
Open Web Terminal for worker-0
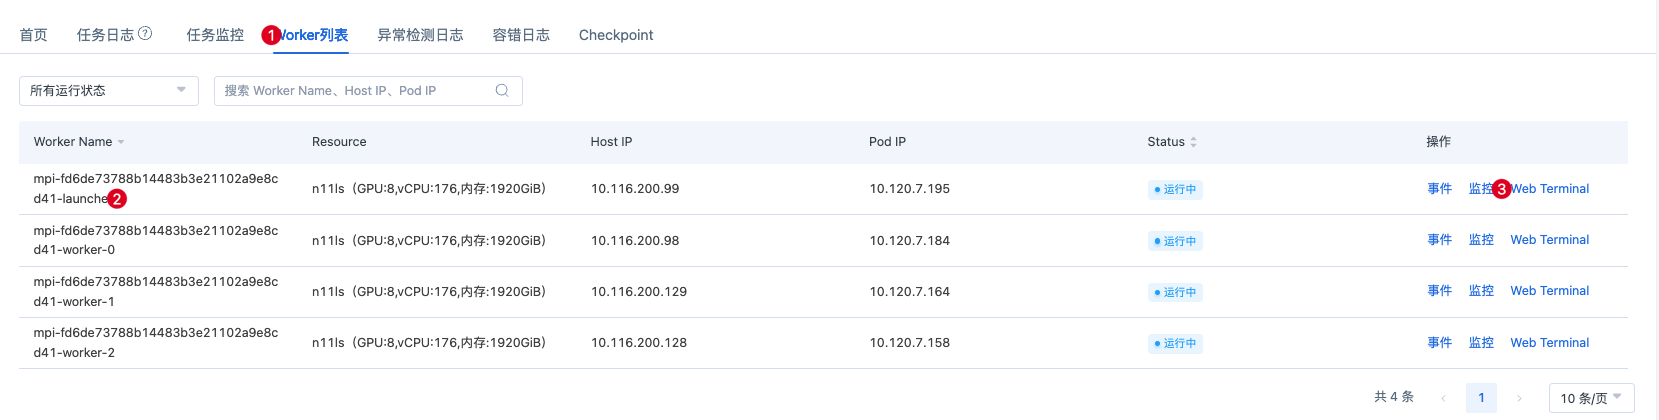pos(1549,240)
